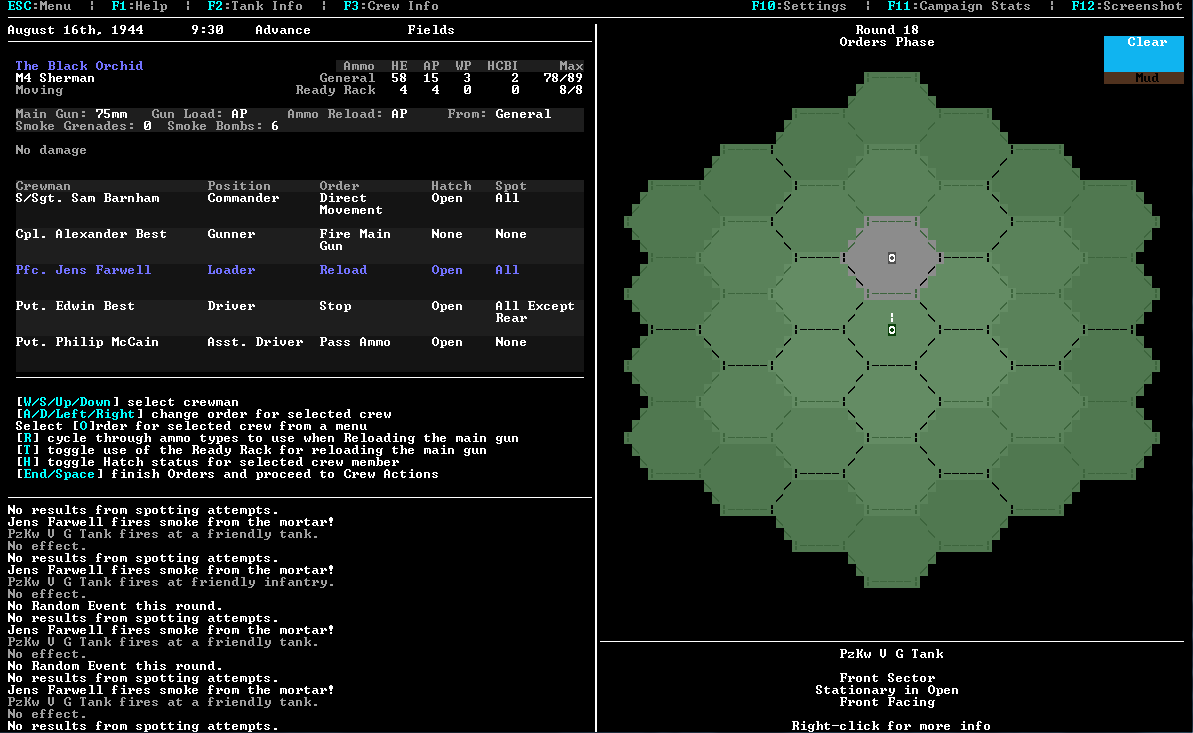Click Gunner hatch value None
The image size is (1193, 733).
pos(447,234)
